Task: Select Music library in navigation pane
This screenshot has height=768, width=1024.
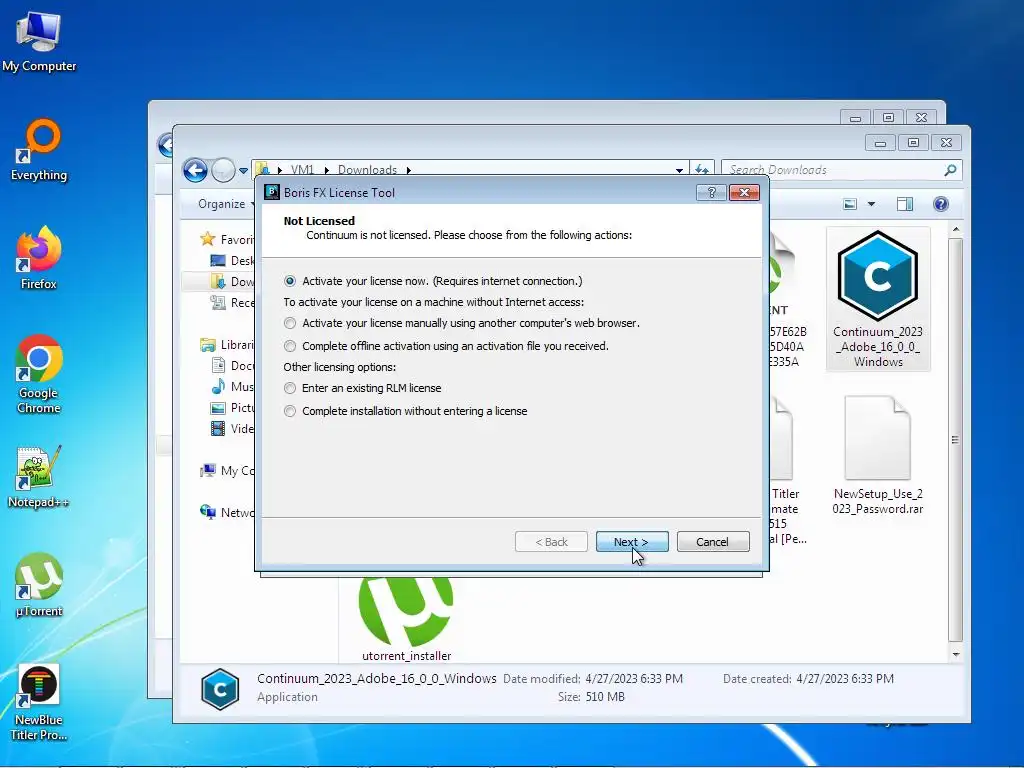Action: click(x=232, y=387)
